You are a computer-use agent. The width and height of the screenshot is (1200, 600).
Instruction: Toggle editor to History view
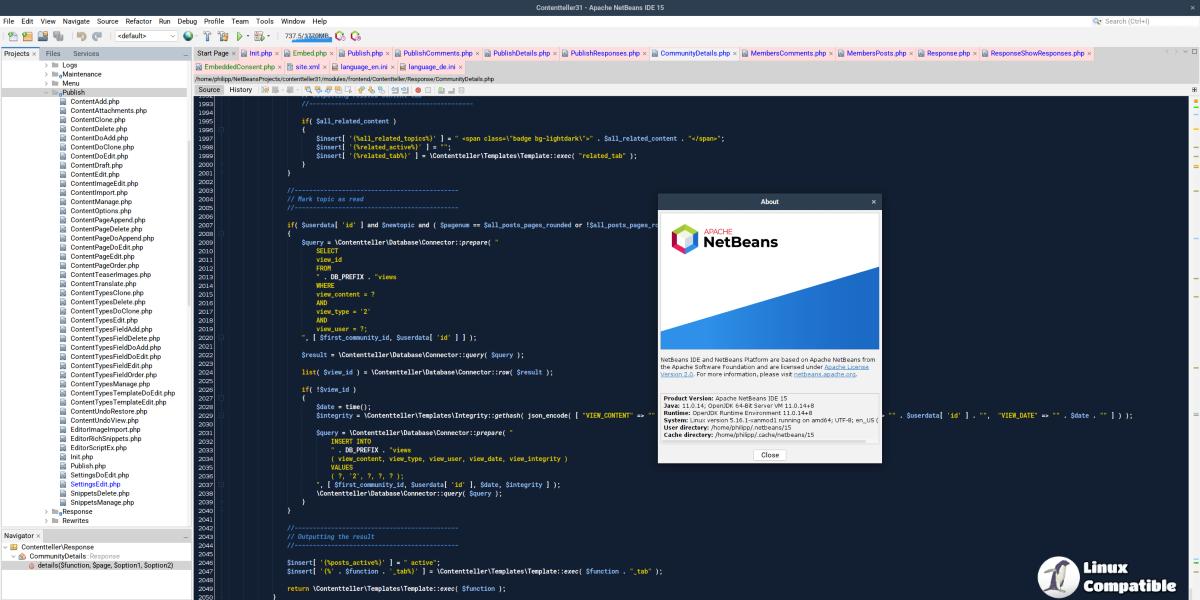(x=240, y=90)
